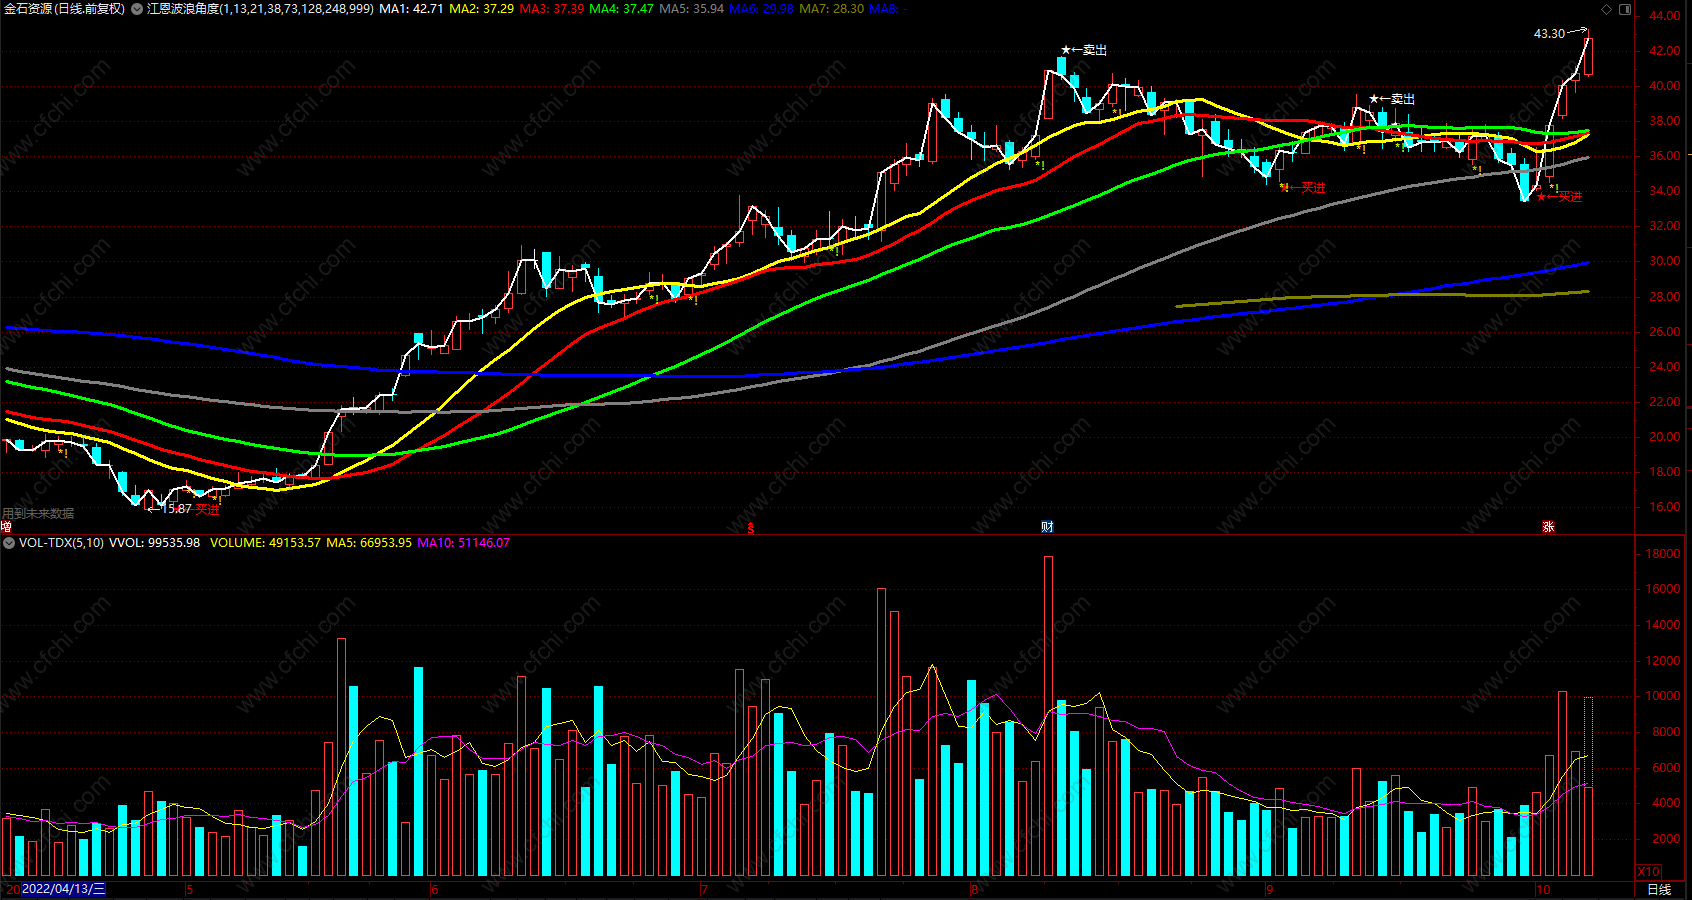Click the MA1: 42.71 value label

pyautogui.click(x=411, y=8)
